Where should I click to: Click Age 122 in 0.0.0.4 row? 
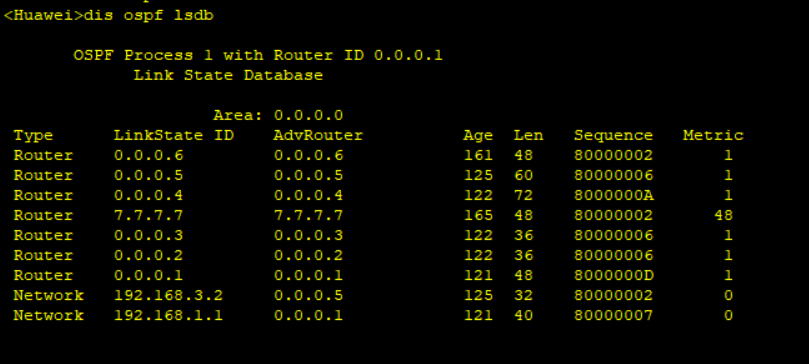(478, 196)
